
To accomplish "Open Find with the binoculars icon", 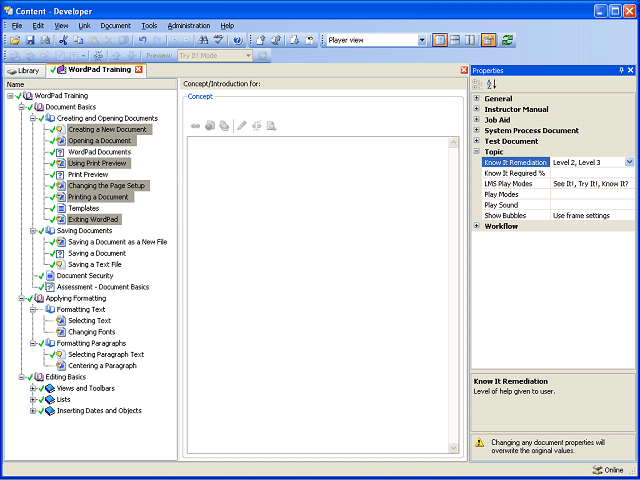I will (203, 40).
